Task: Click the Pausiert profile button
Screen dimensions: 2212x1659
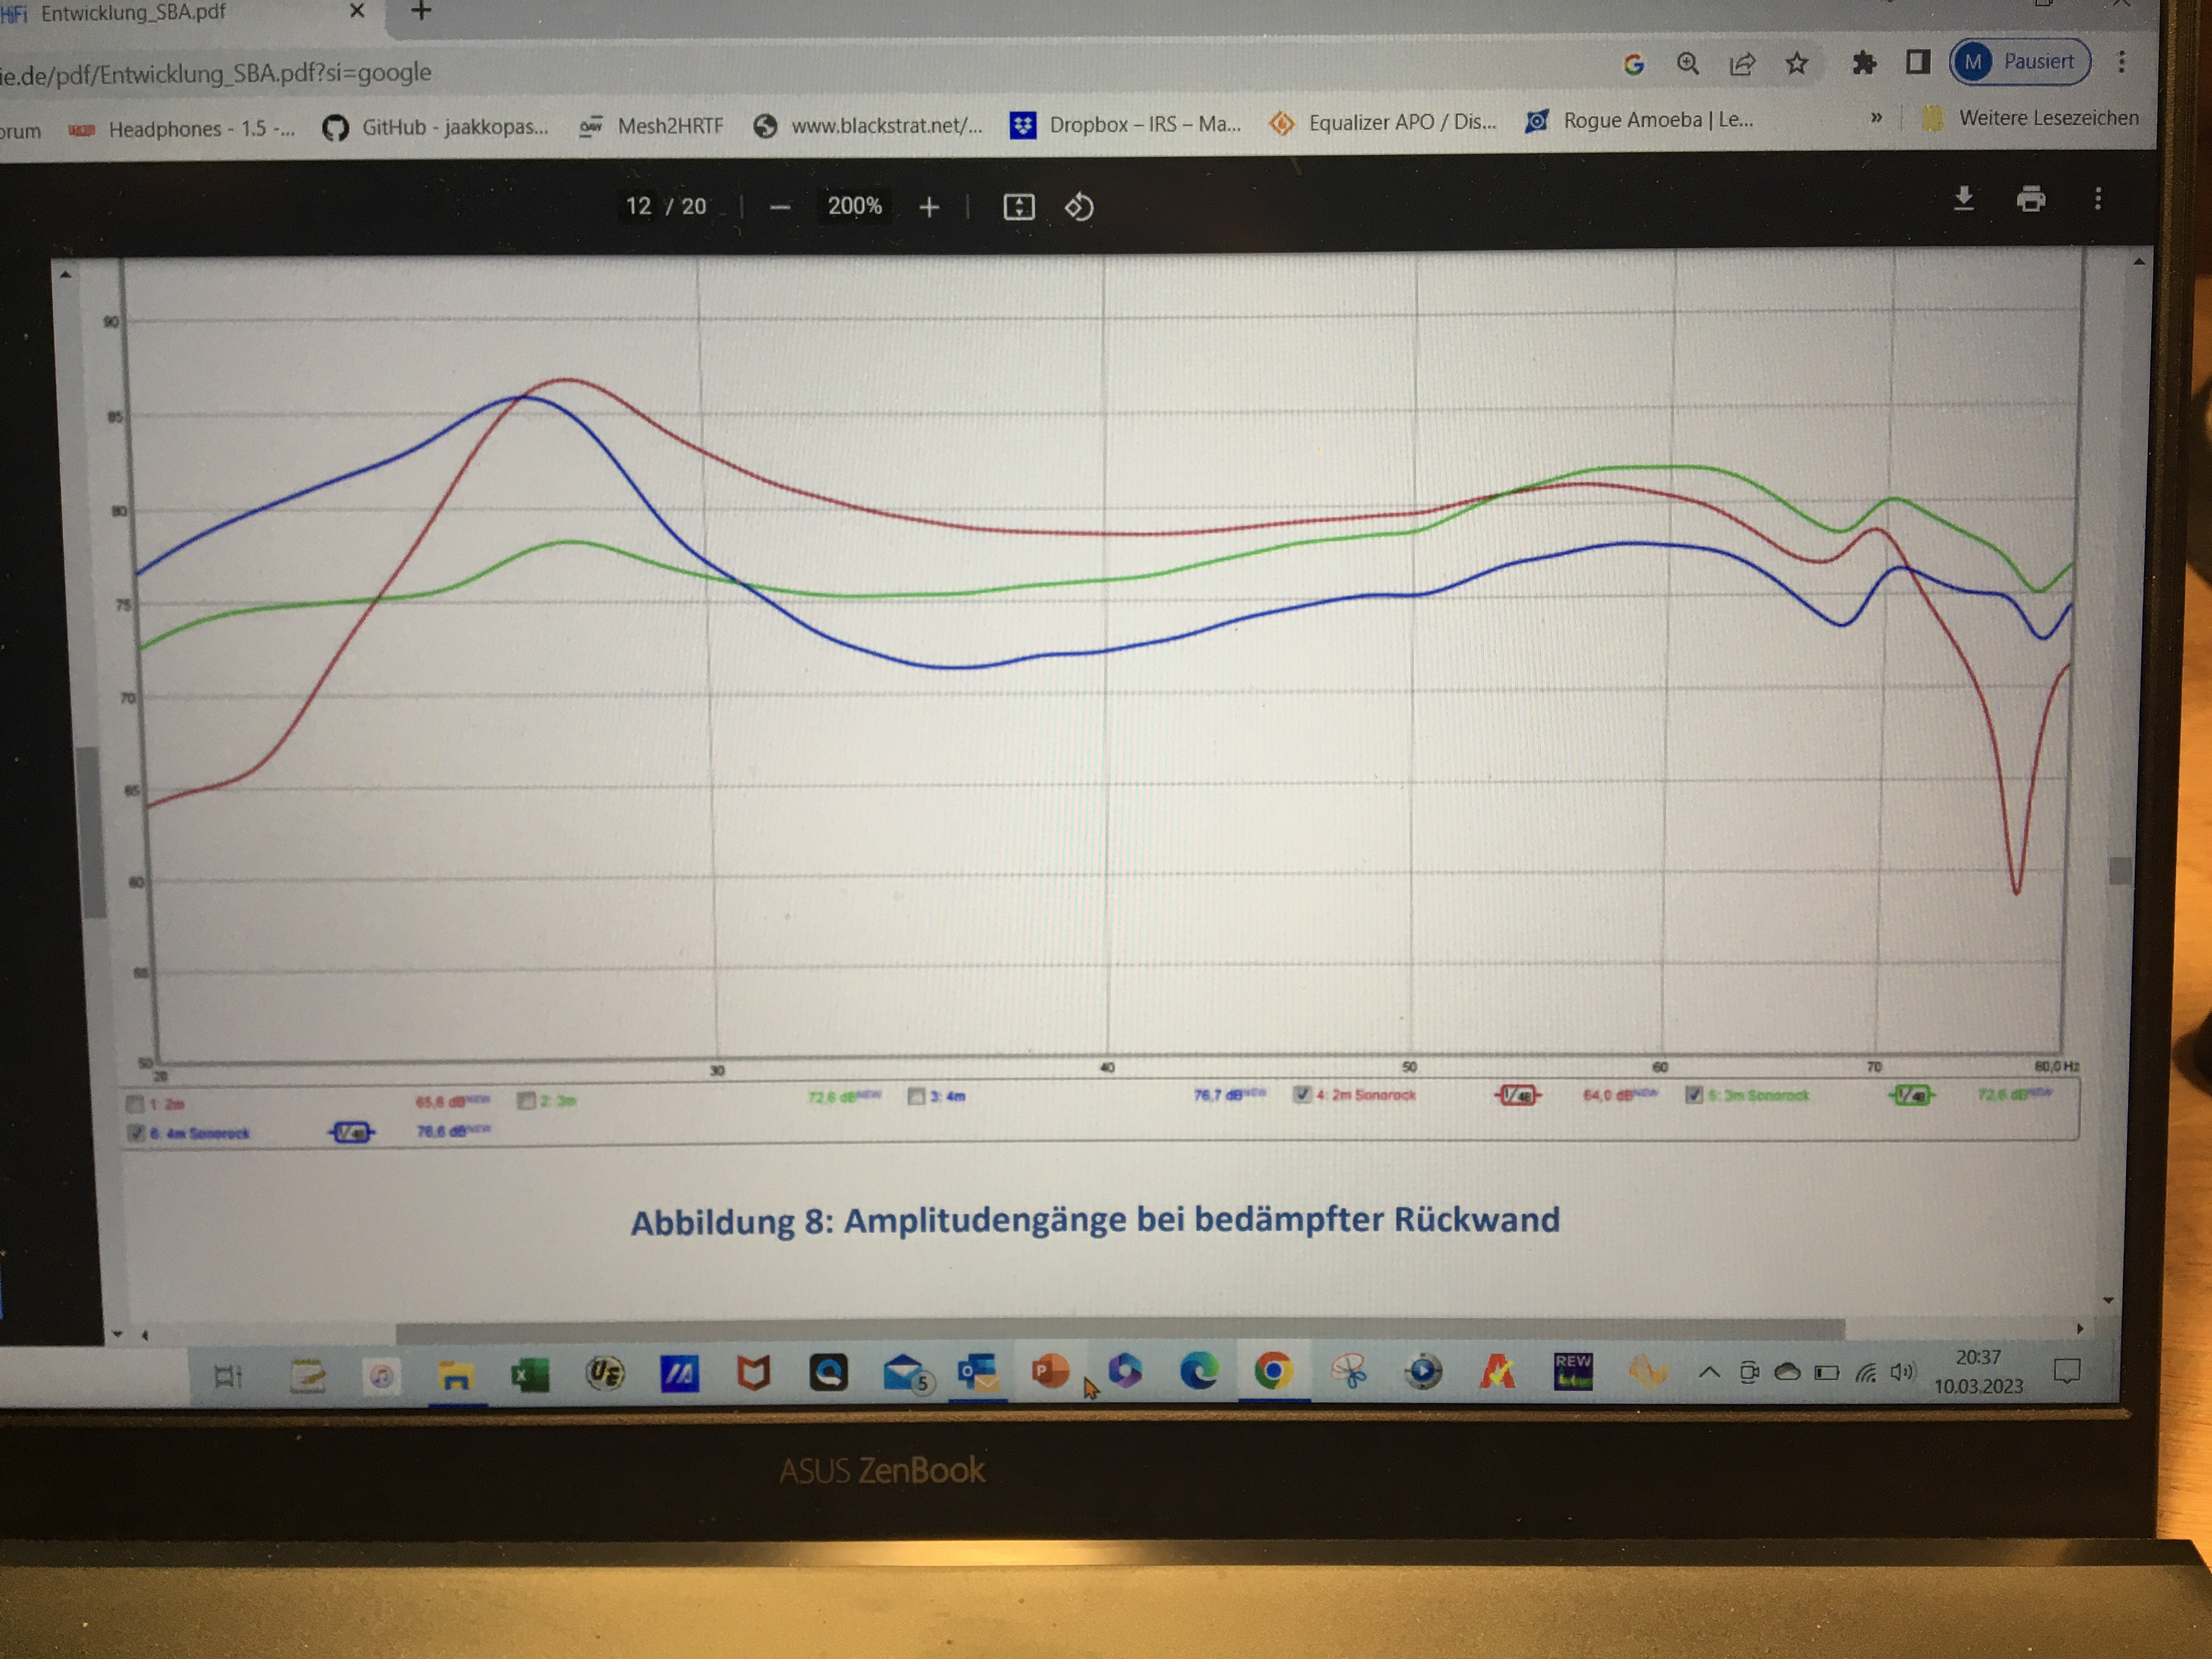Action: pyautogui.click(x=2020, y=62)
